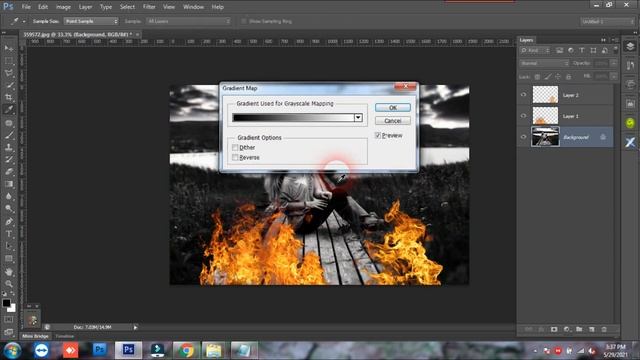Click the Windows Start button
Screen dimensions: 640x360
coord(13,351)
